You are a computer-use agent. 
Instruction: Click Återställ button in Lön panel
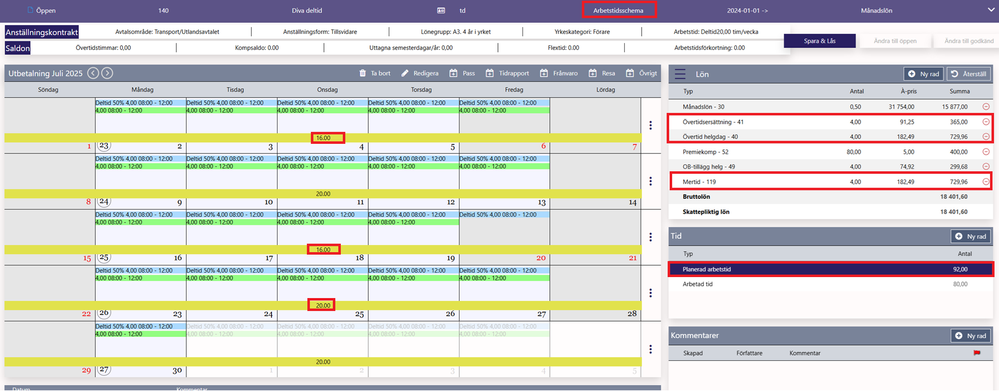tap(969, 74)
